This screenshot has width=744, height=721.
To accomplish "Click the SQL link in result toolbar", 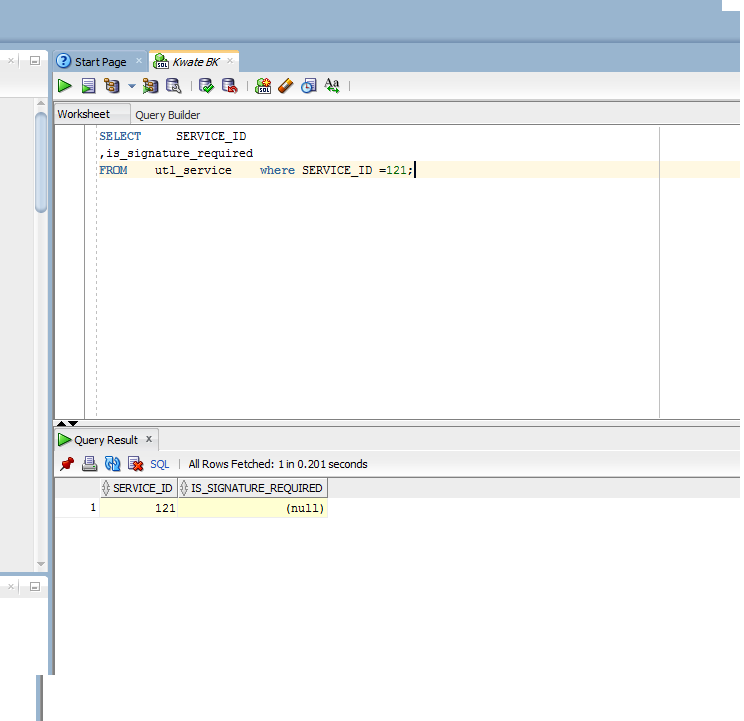I will [159, 464].
